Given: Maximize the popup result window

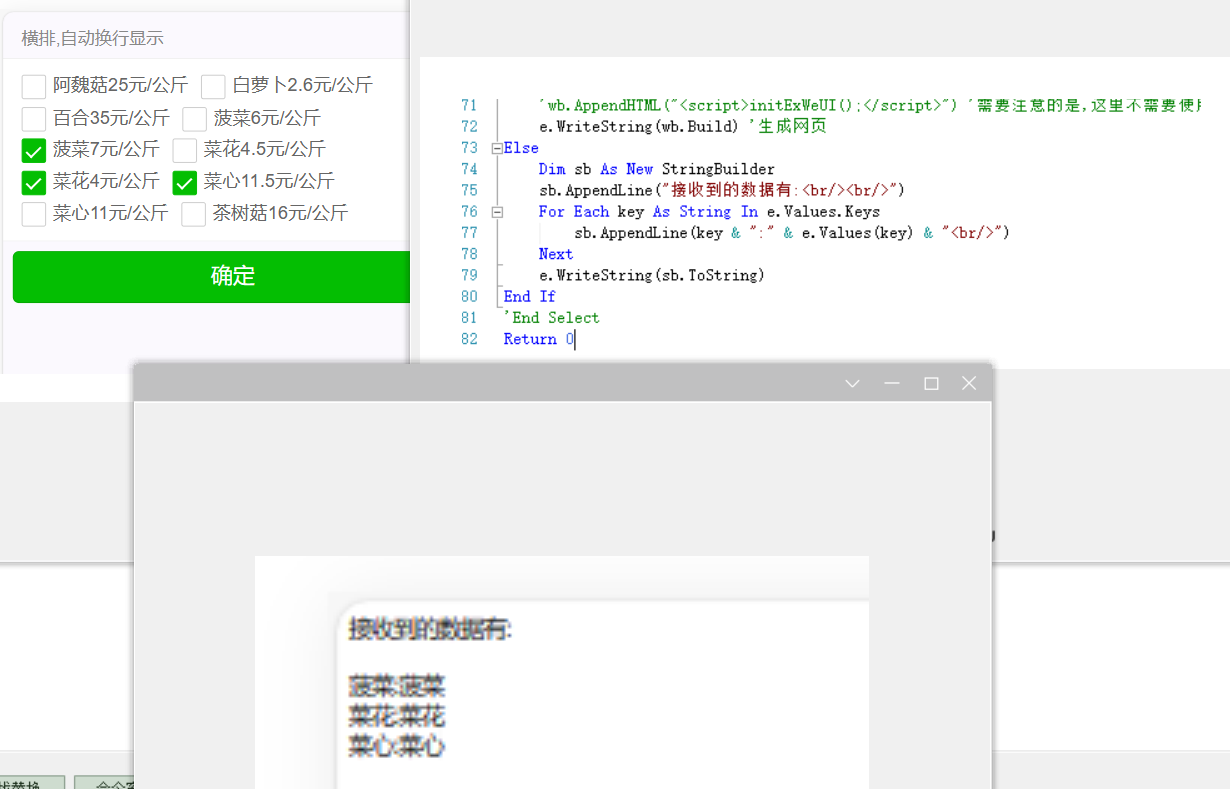Looking at the screenshot, I should click(931, 384).
